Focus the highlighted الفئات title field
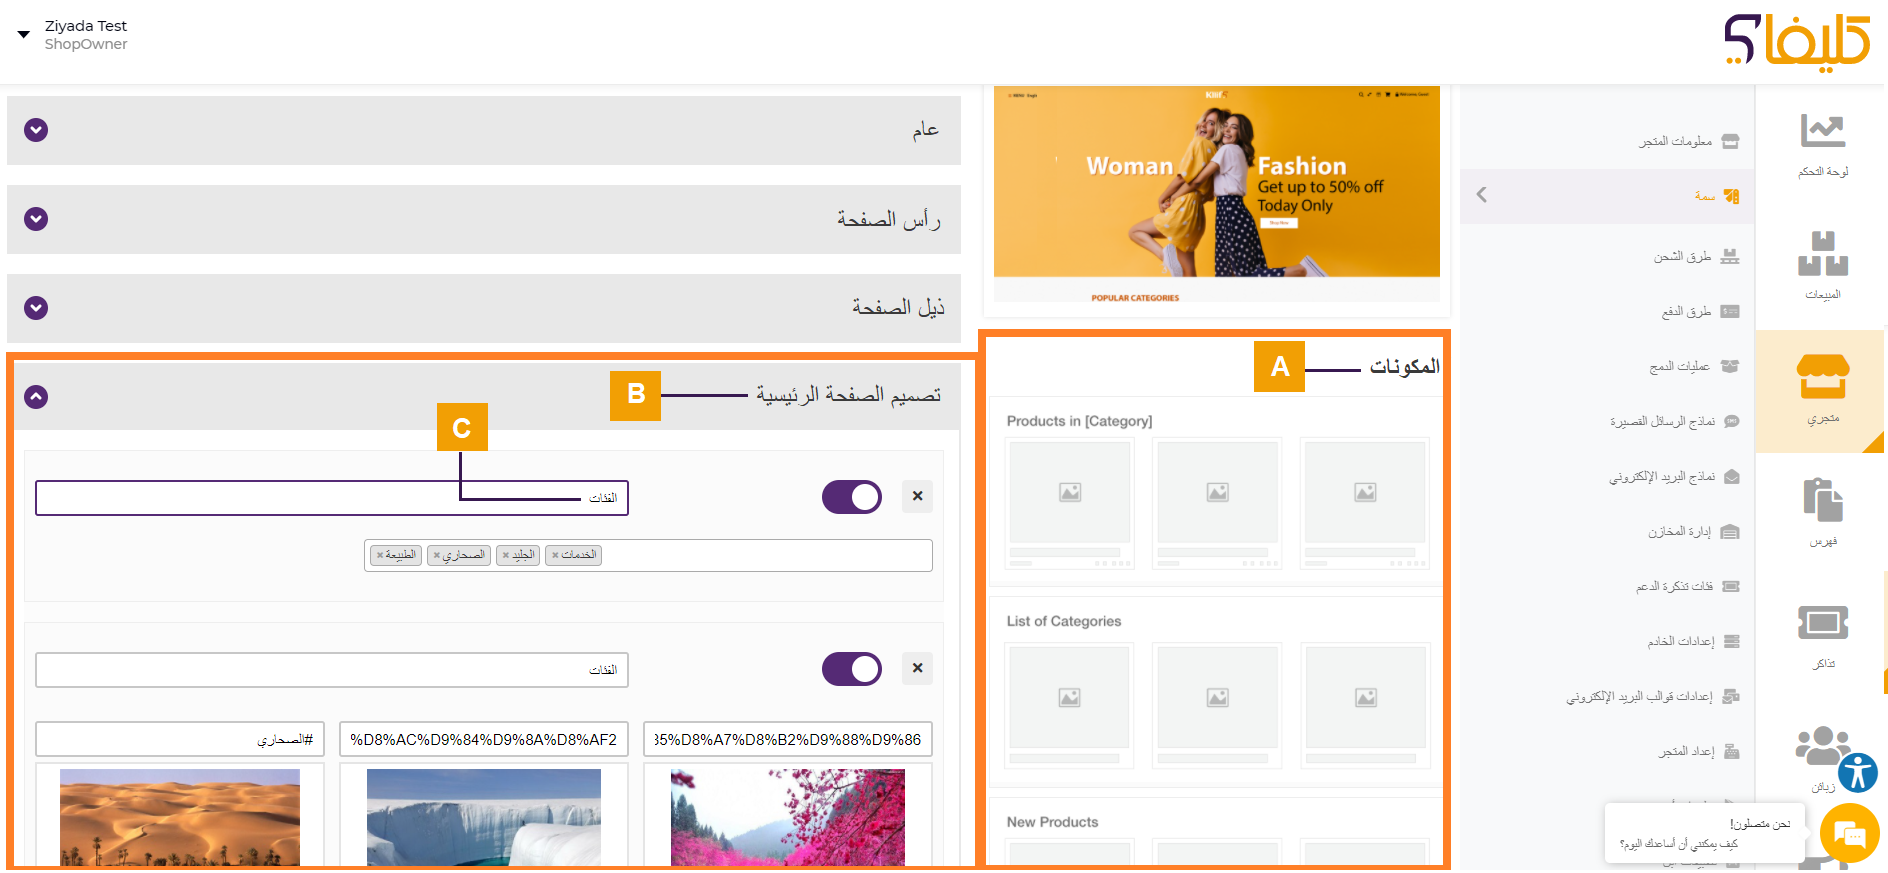The image size is (1888, 873). tap(332, 498)
